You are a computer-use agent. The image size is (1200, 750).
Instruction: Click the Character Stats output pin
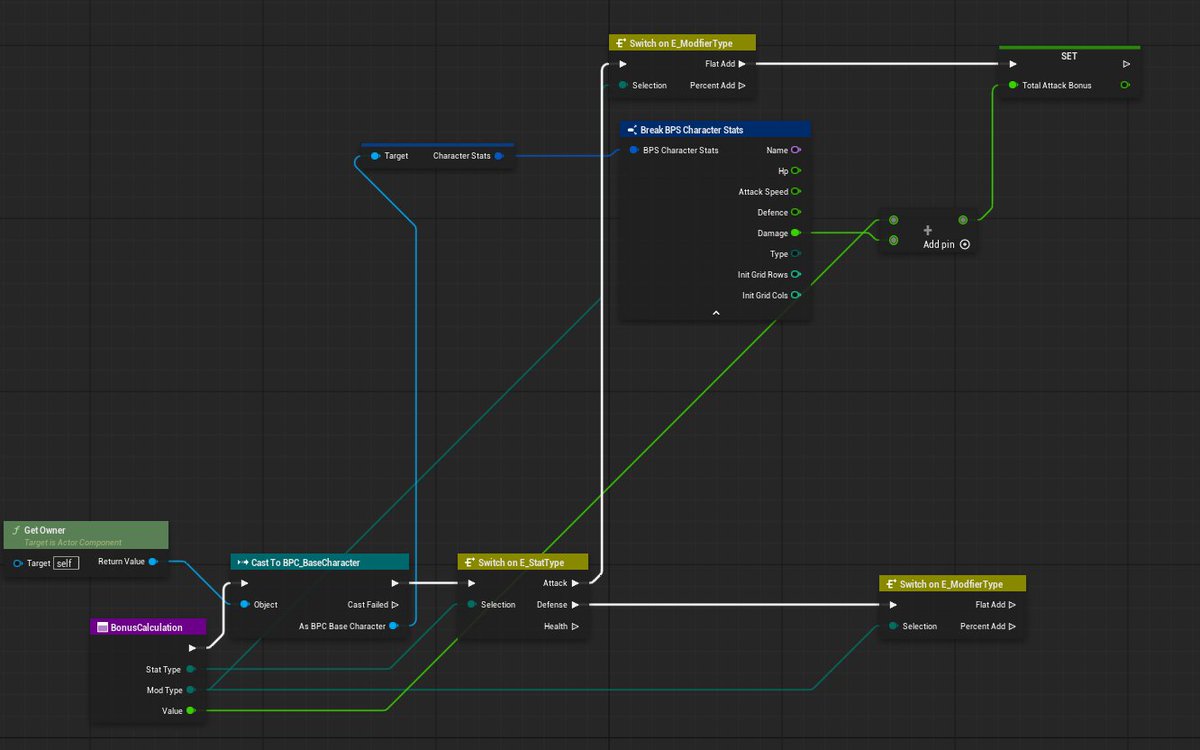[498, 156]
